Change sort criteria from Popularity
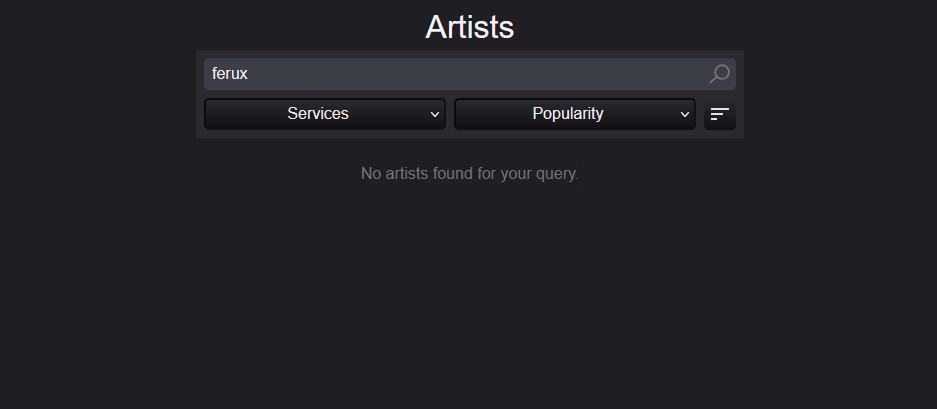Screen dimensions: 937x409 coord(574,114)
